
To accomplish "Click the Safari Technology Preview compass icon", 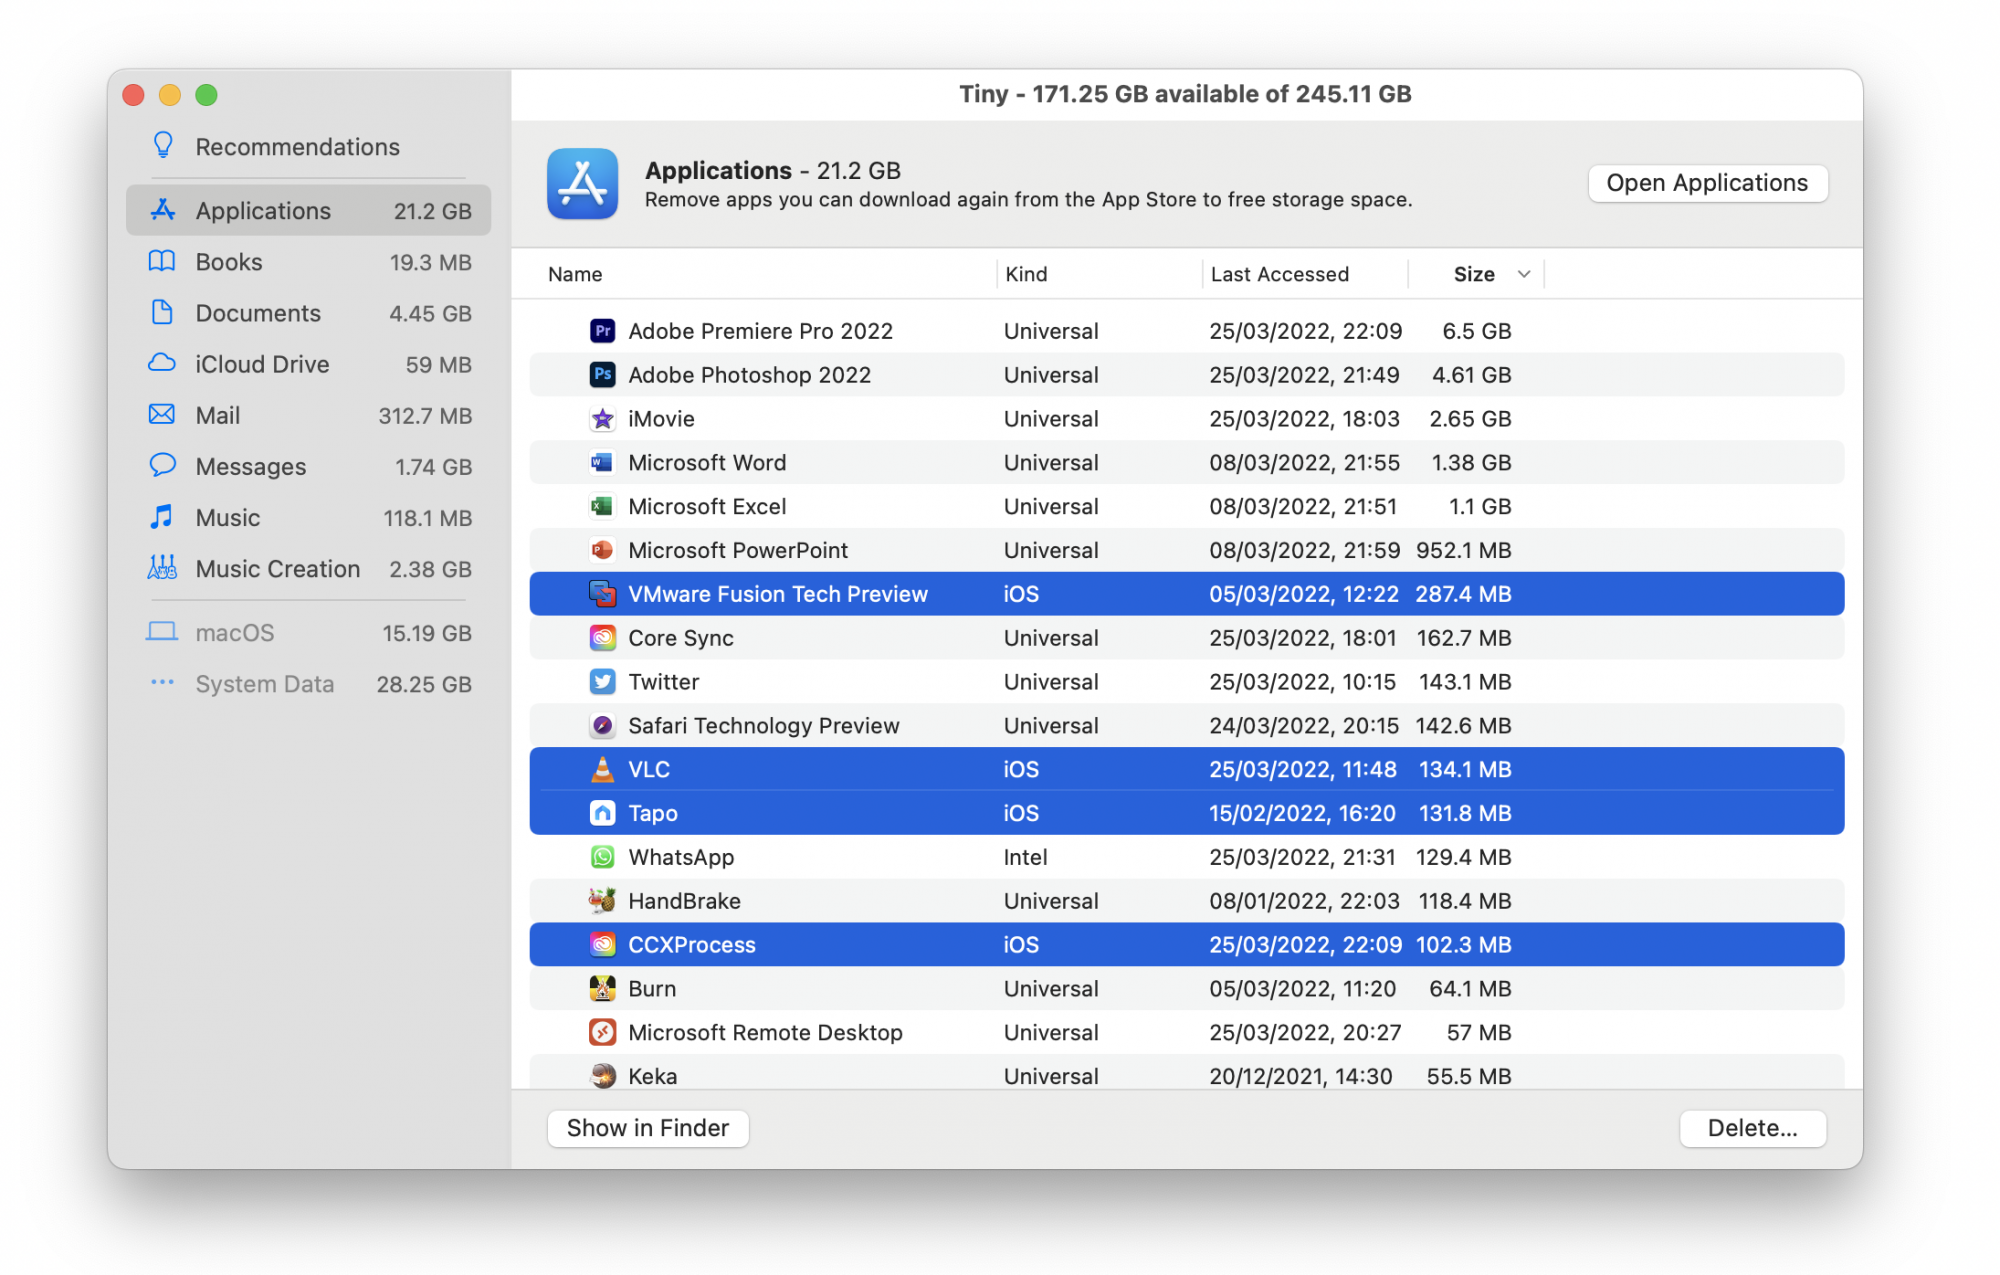I will click(x=602, y=726).
